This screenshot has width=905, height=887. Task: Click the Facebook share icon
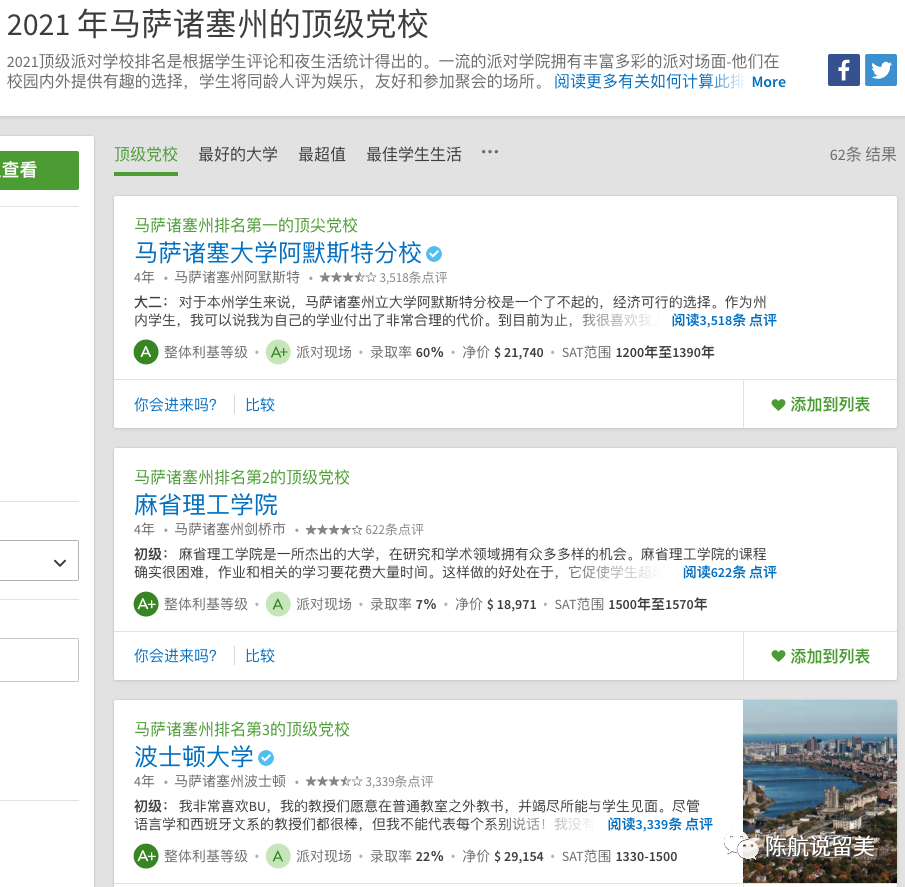coord(843,70)
